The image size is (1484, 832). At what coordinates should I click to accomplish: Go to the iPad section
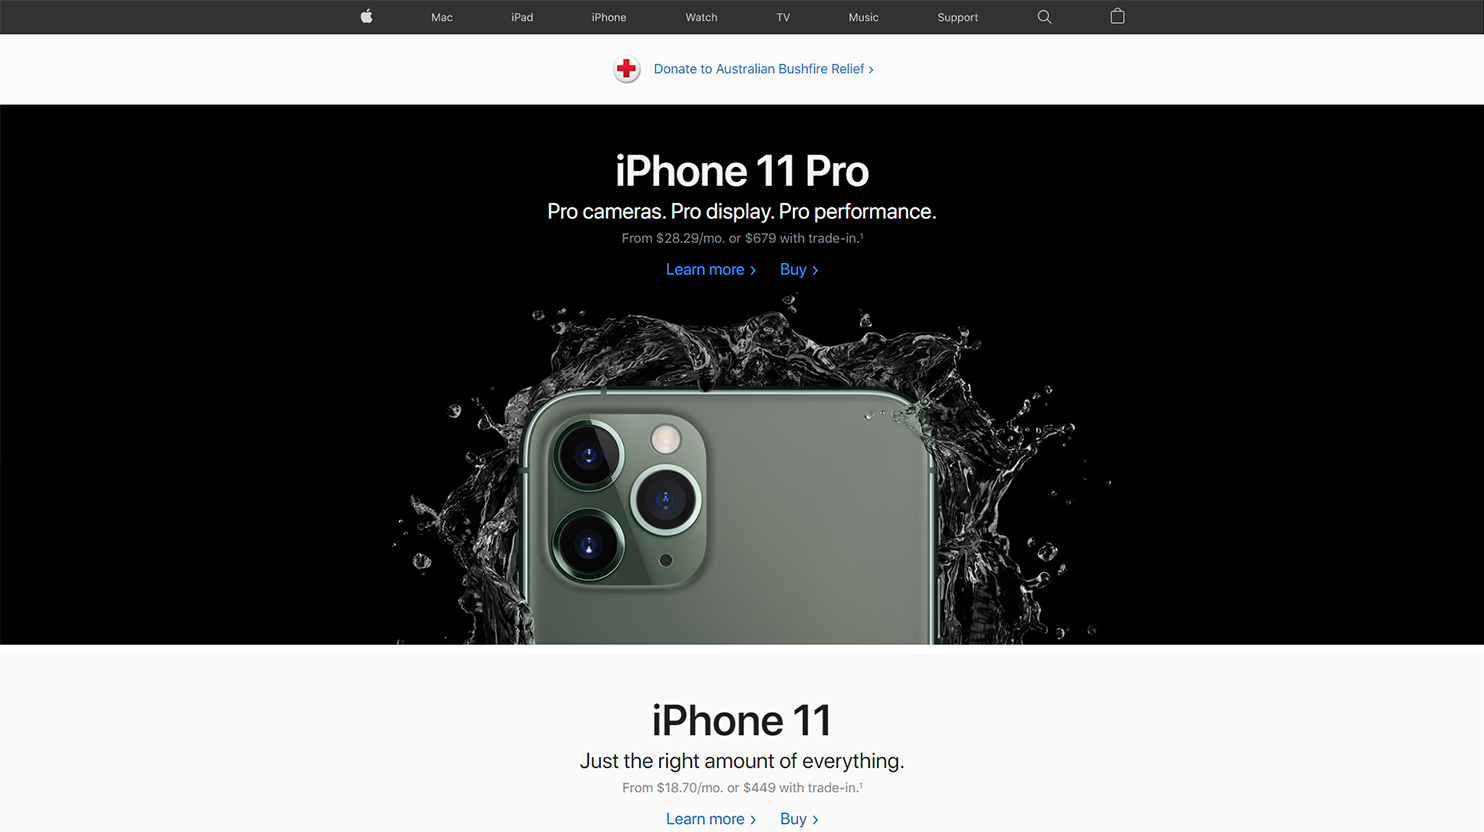(522, 17)
